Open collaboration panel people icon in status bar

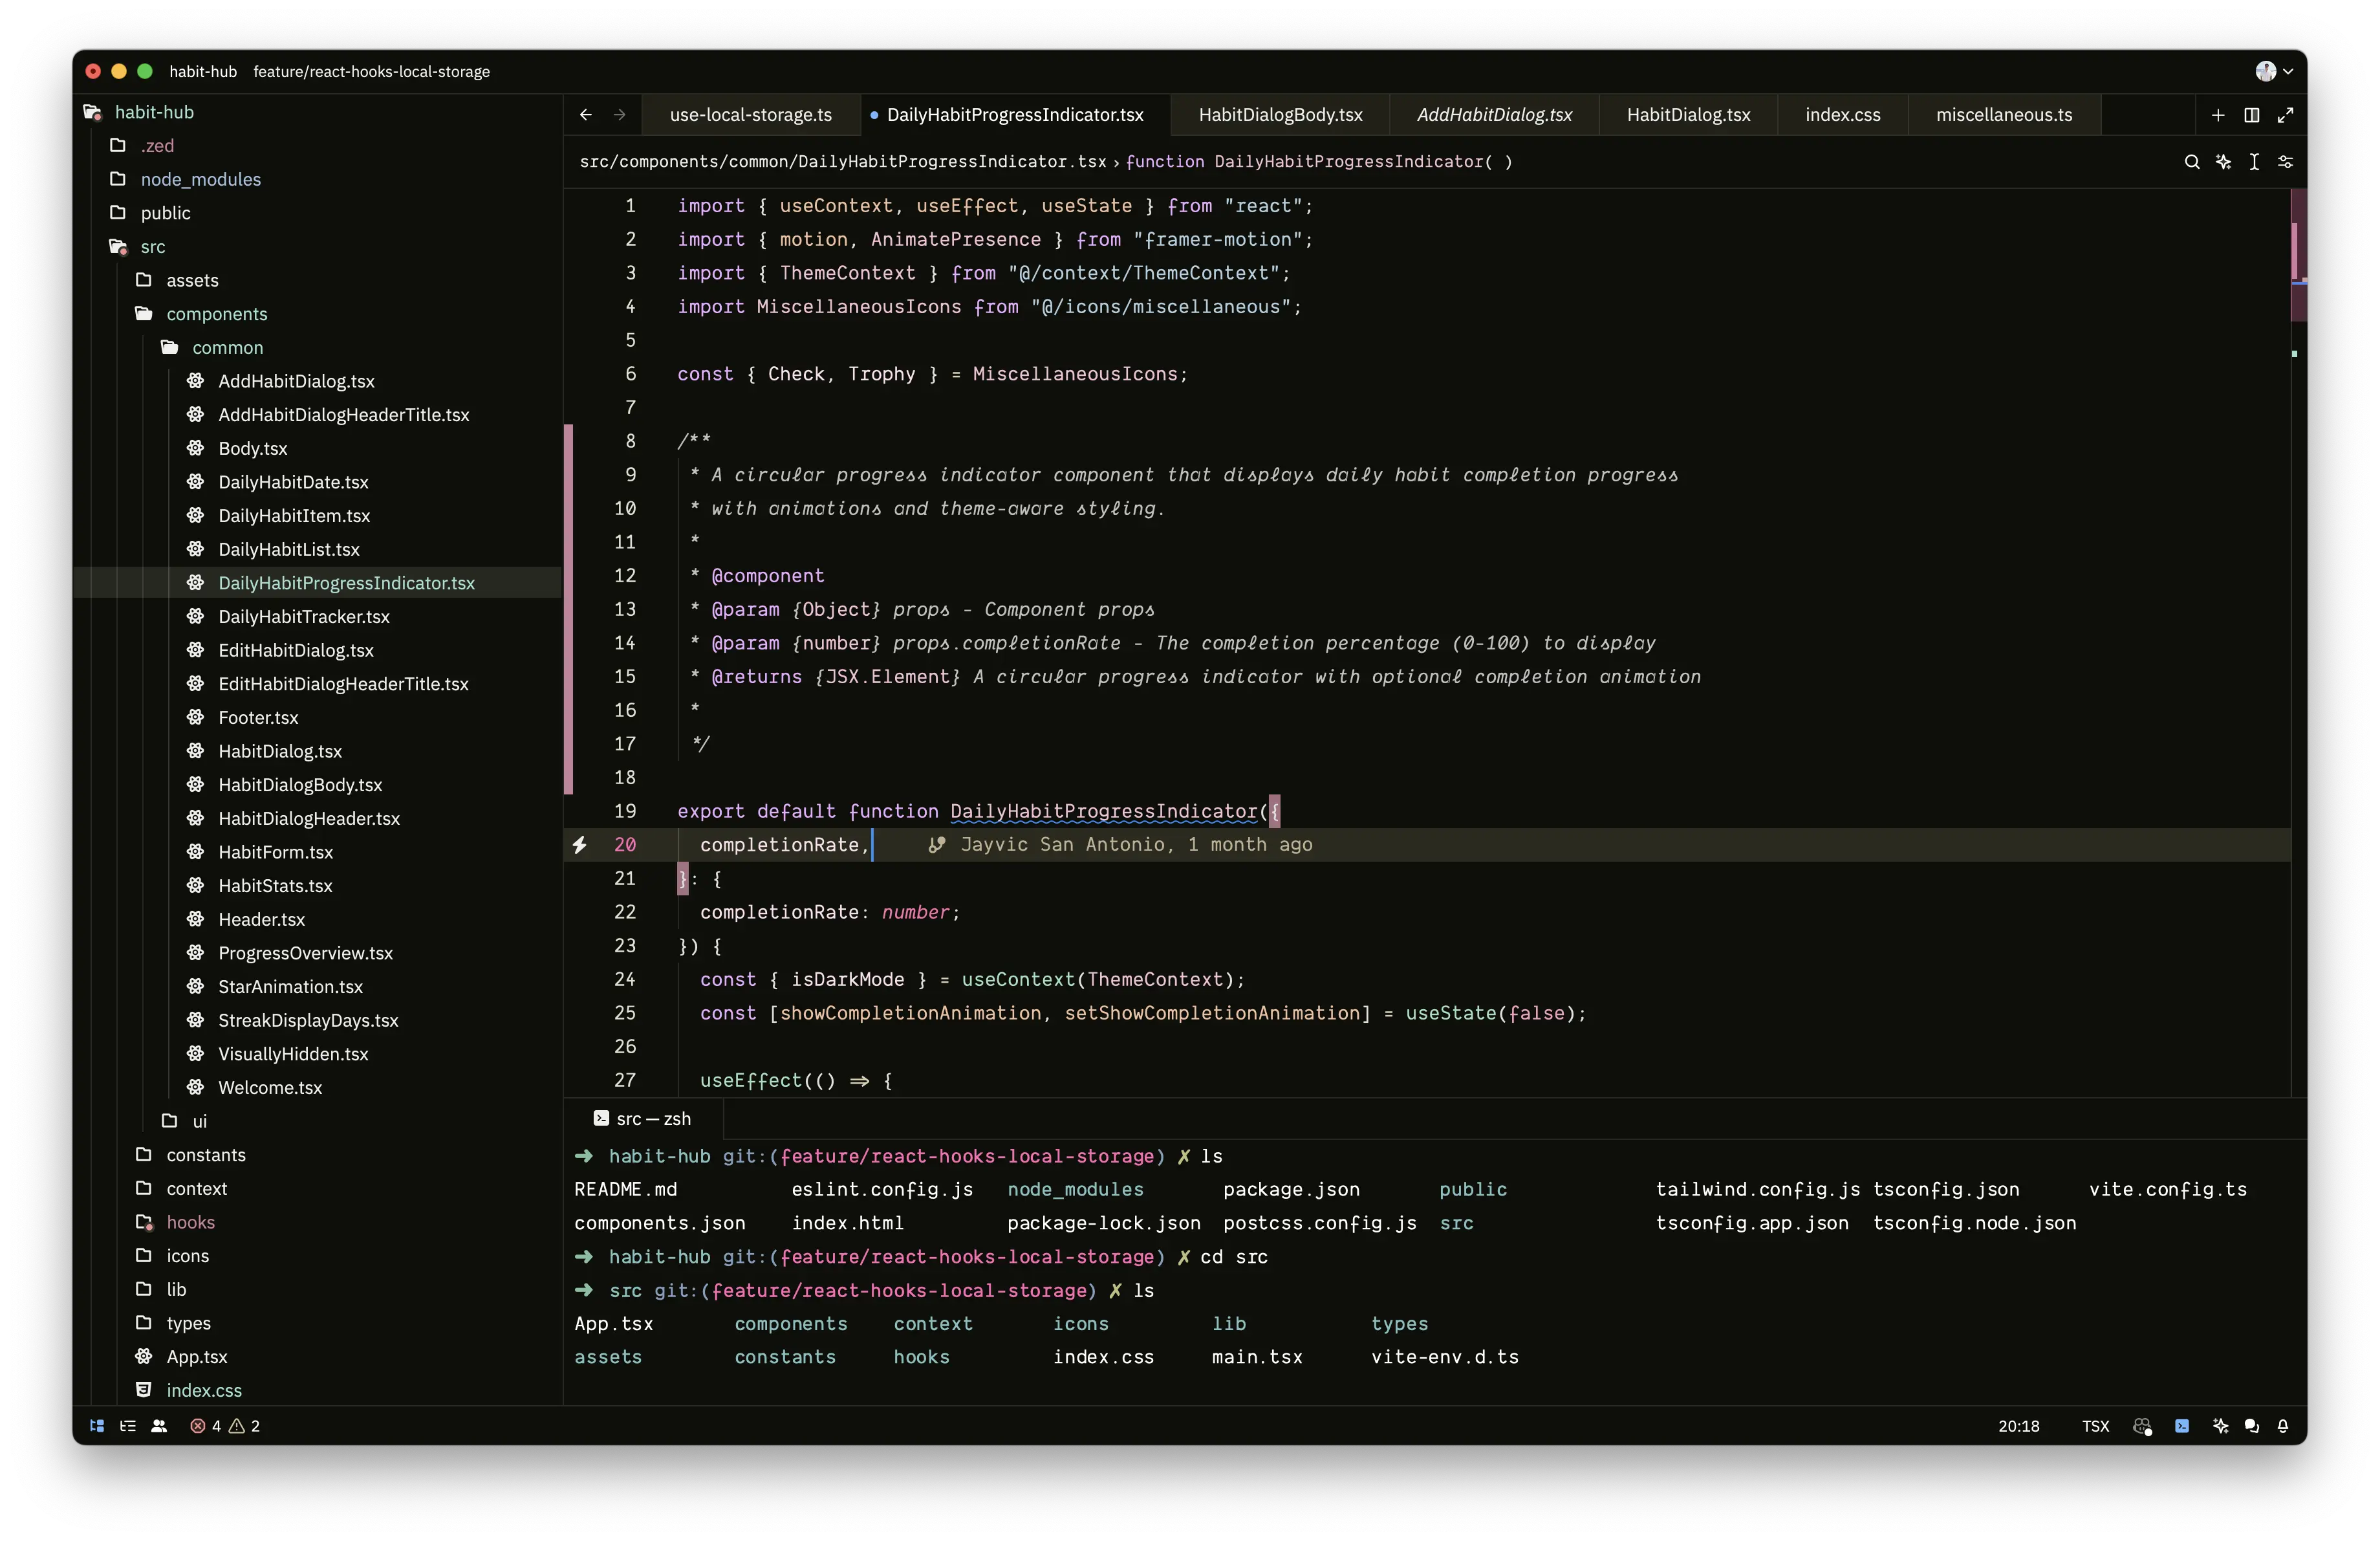(x=159, y=1426)
